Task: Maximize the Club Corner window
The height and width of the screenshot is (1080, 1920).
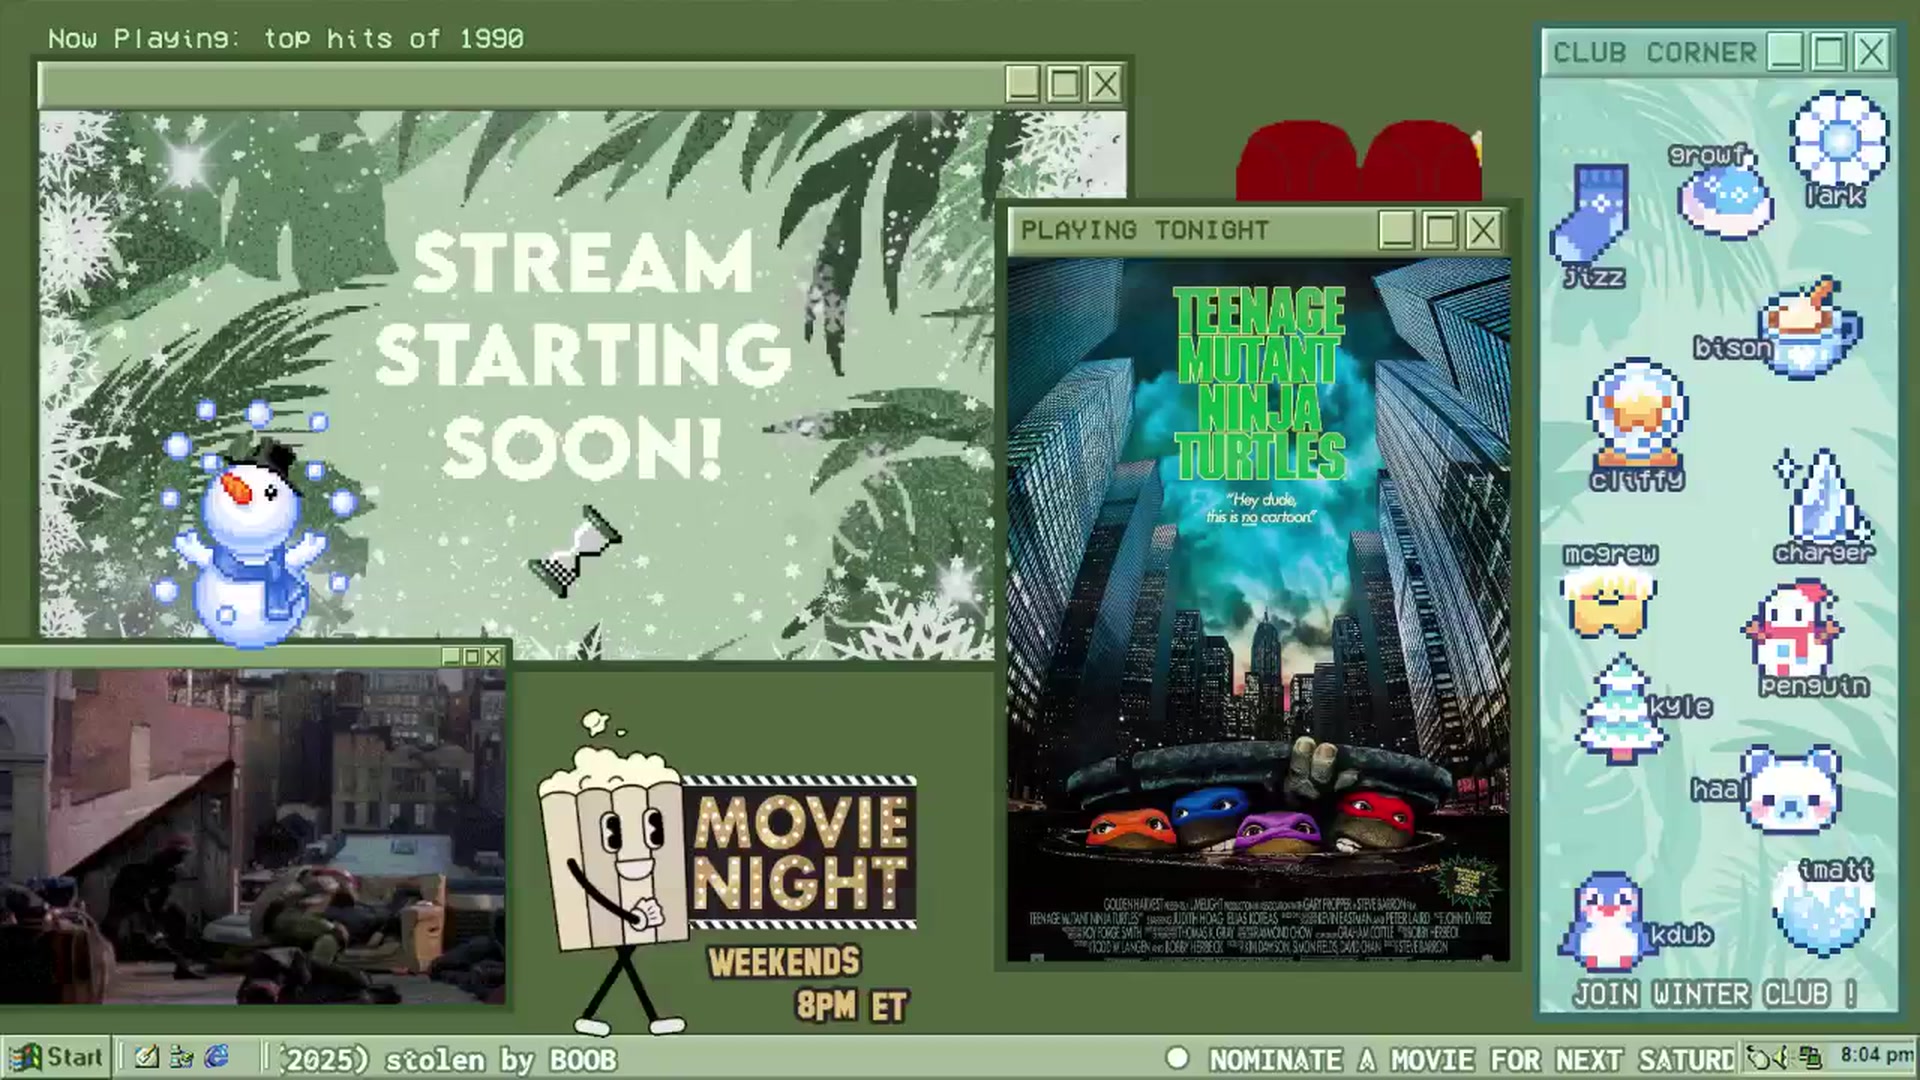Action: tap(1829, 52)
